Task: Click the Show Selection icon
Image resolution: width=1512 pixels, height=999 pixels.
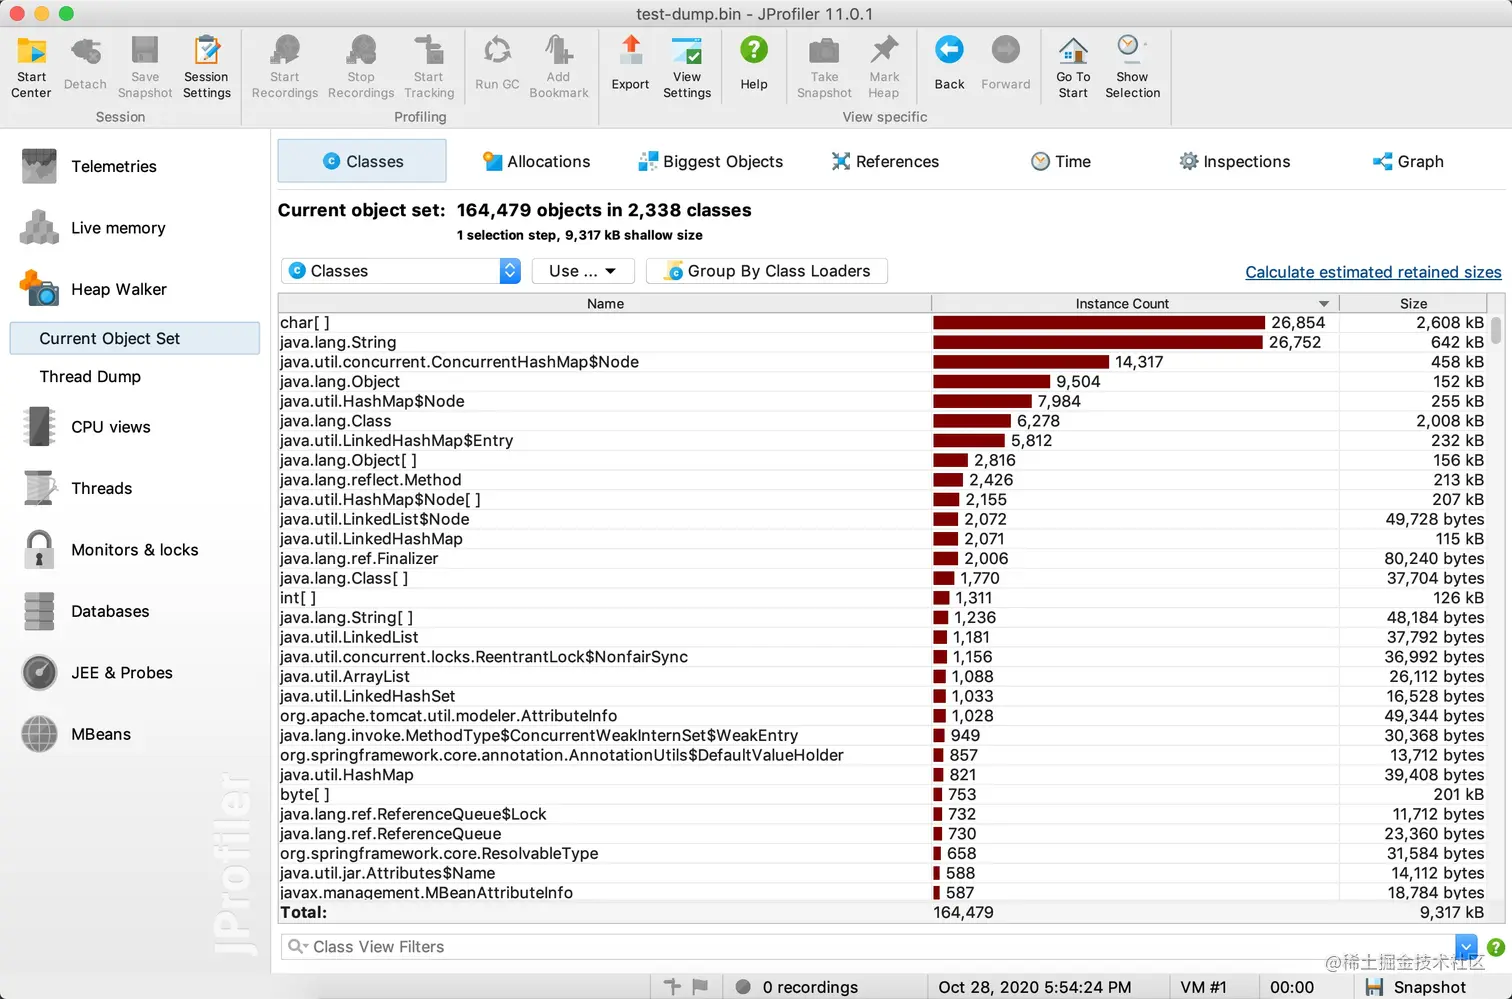Action: point(1132,66)
